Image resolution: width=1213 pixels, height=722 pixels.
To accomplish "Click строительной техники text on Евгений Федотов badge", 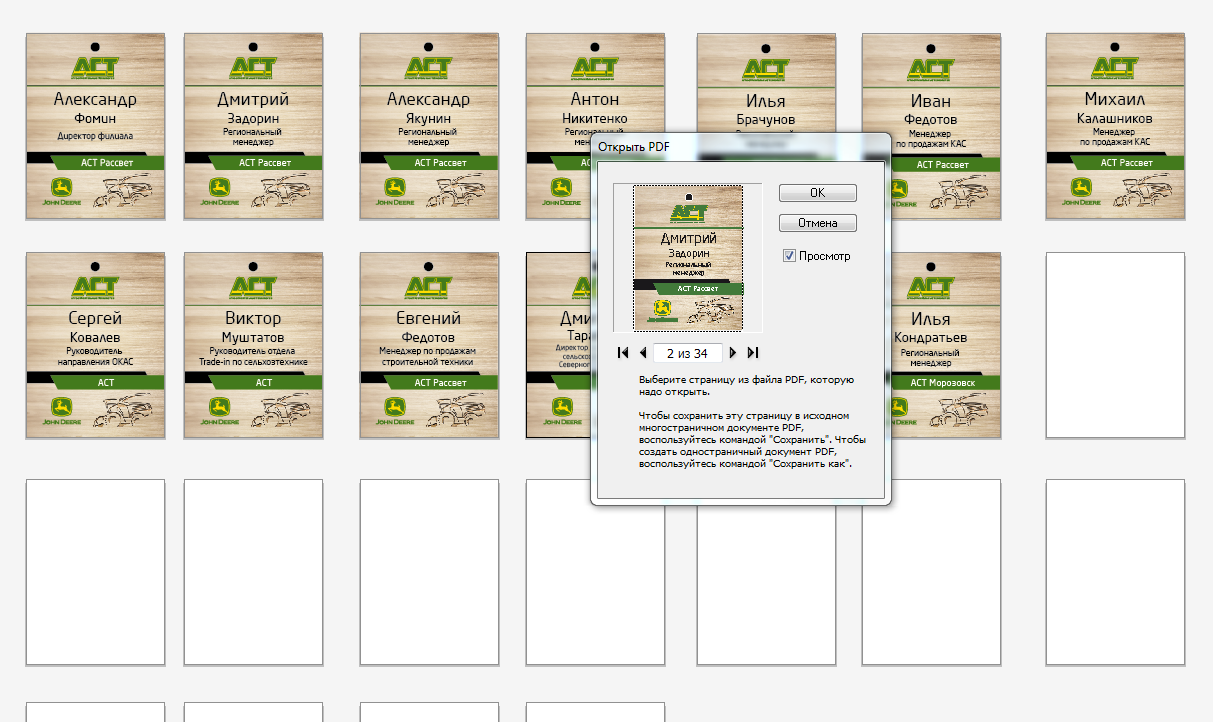I will coord(429,362).
